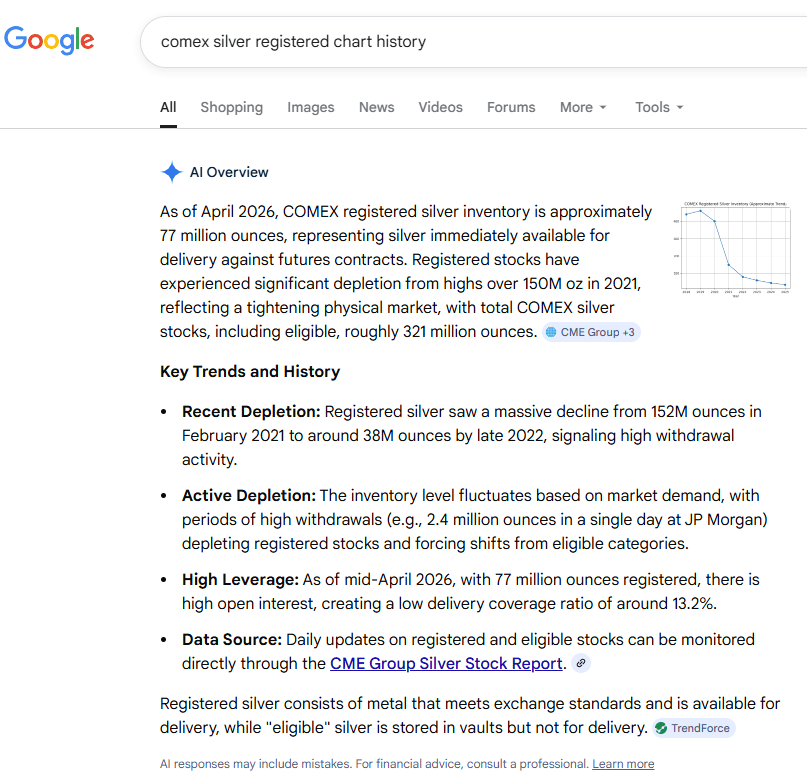Open the Videos tab

pyautogui.click(x=441, y=107)
